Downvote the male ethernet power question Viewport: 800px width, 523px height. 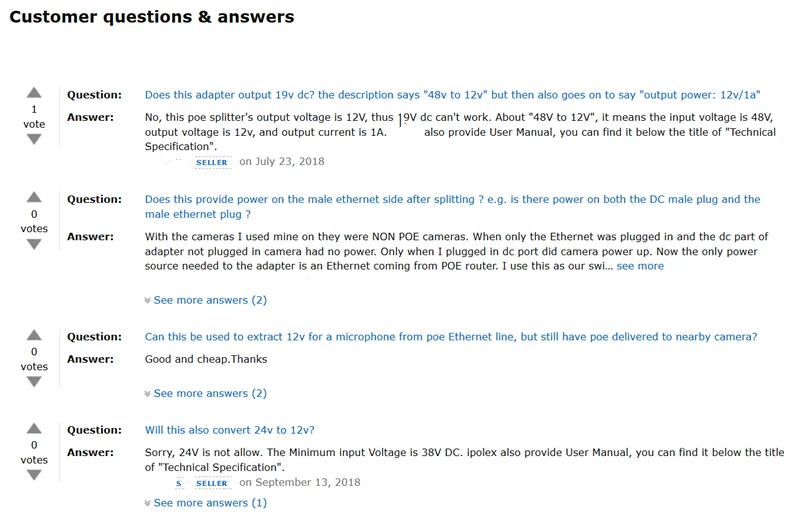pos(34,245)
